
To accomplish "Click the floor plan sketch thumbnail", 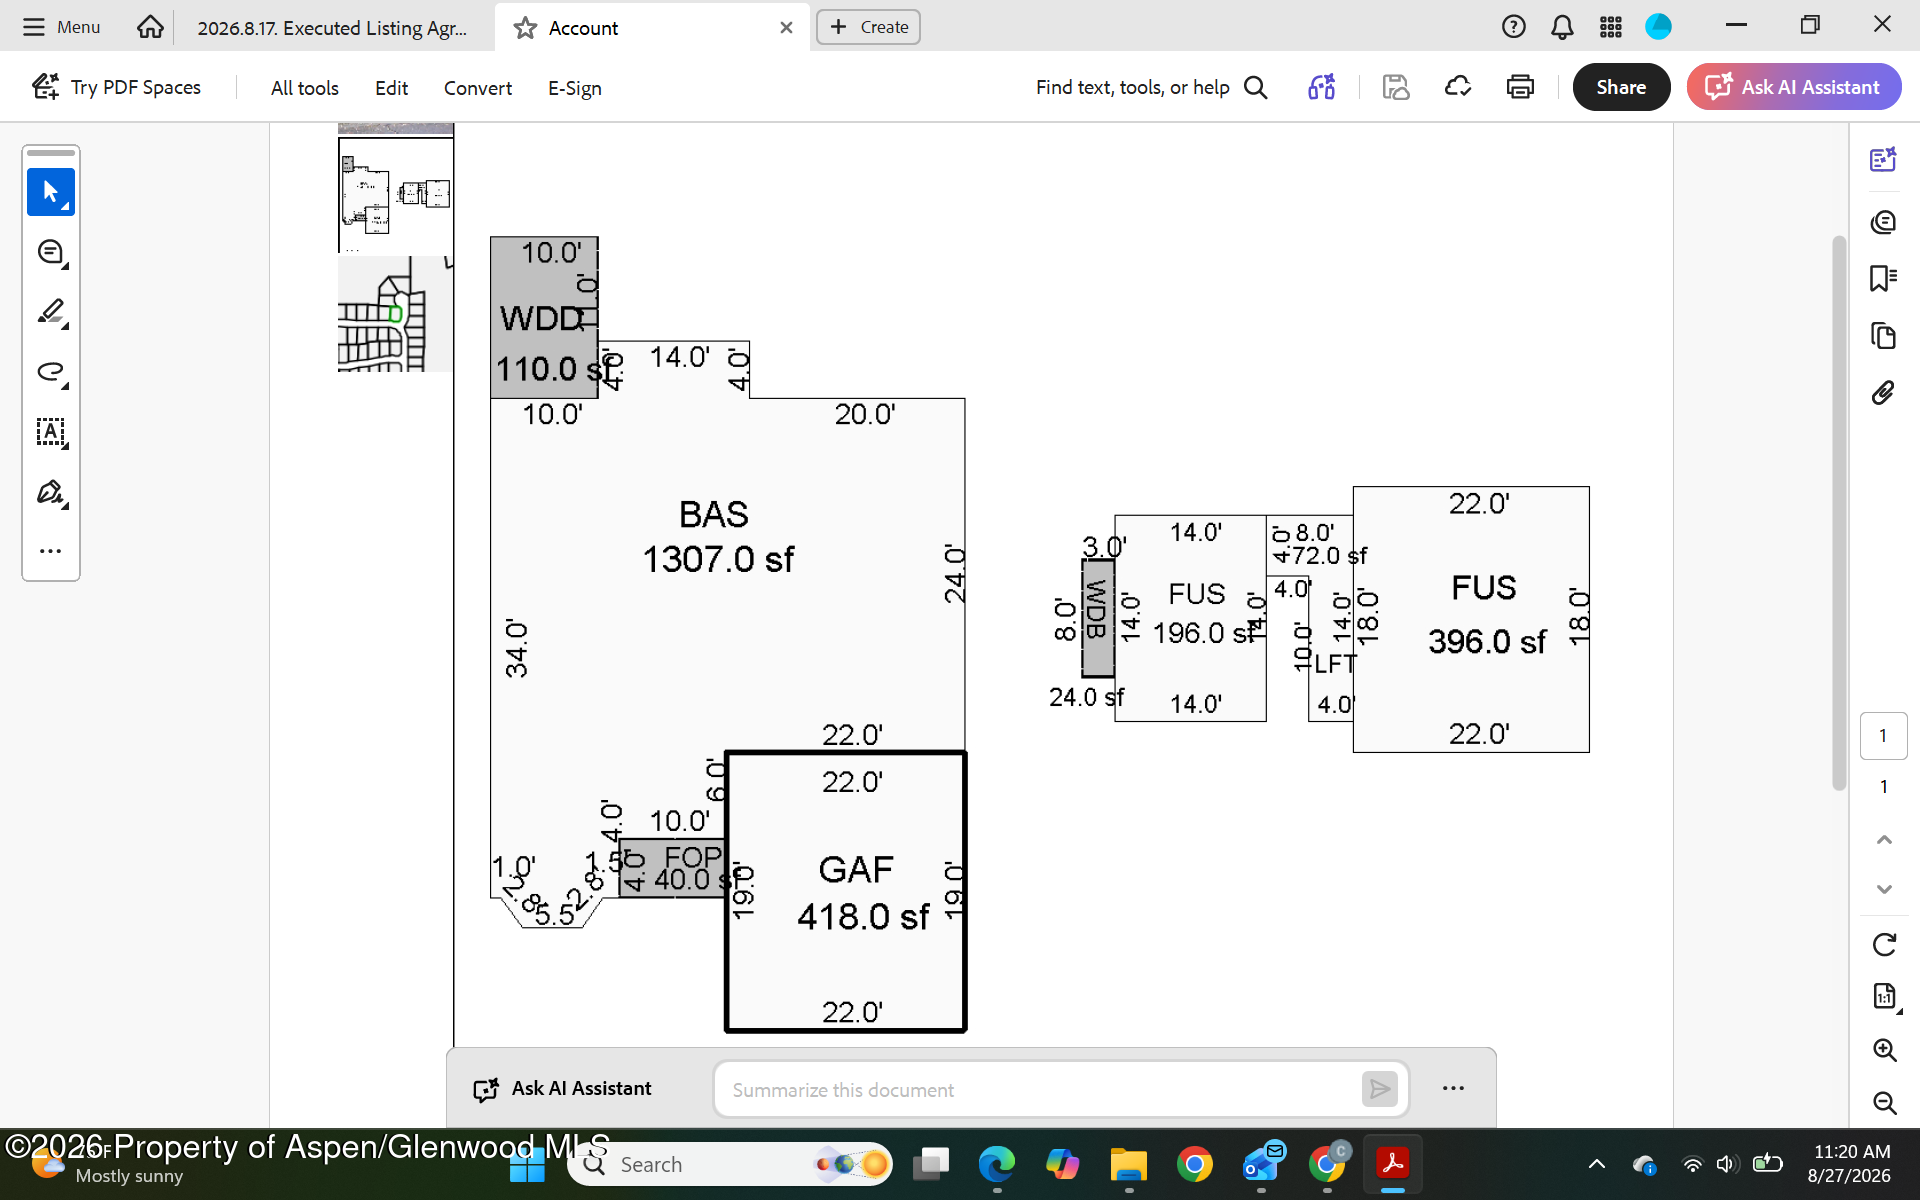I will pyautogui.click(x=396, y=194).
